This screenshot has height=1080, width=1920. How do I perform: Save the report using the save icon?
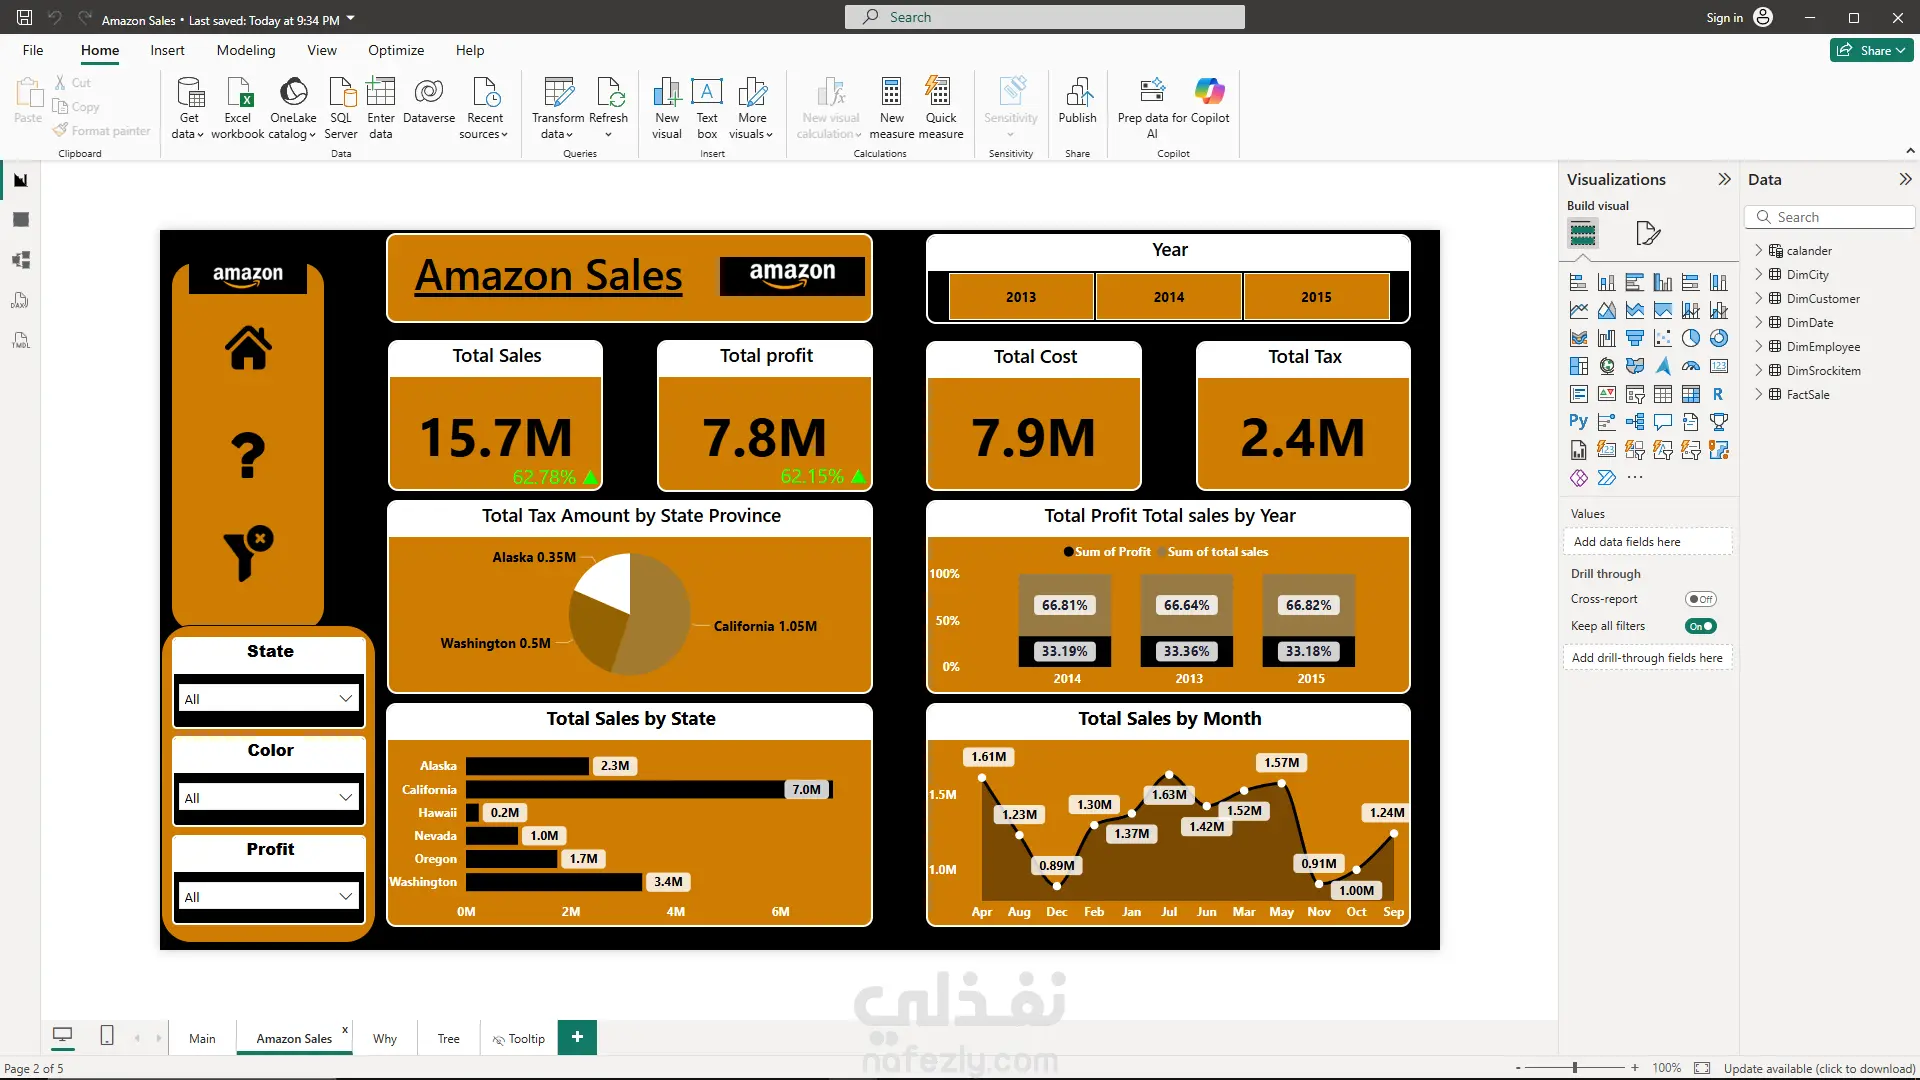click(25, 17)
